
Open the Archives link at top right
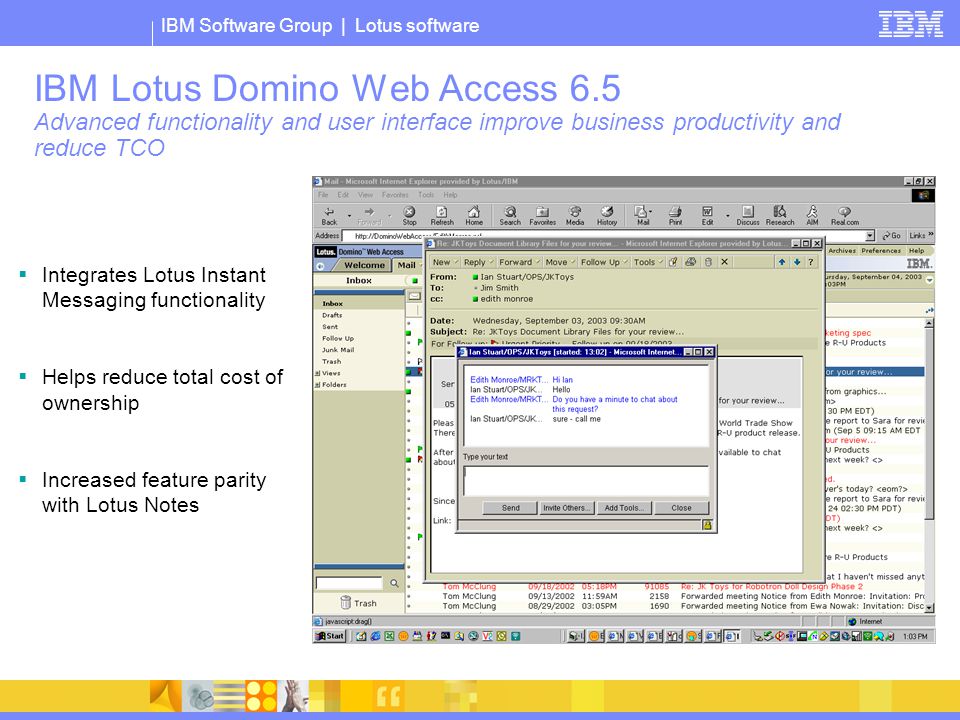(842, 250)
